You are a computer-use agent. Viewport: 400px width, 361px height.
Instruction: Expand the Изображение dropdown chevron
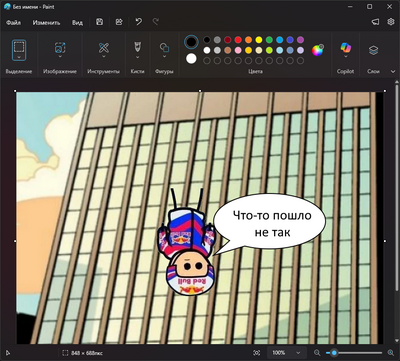pos(60,57)
